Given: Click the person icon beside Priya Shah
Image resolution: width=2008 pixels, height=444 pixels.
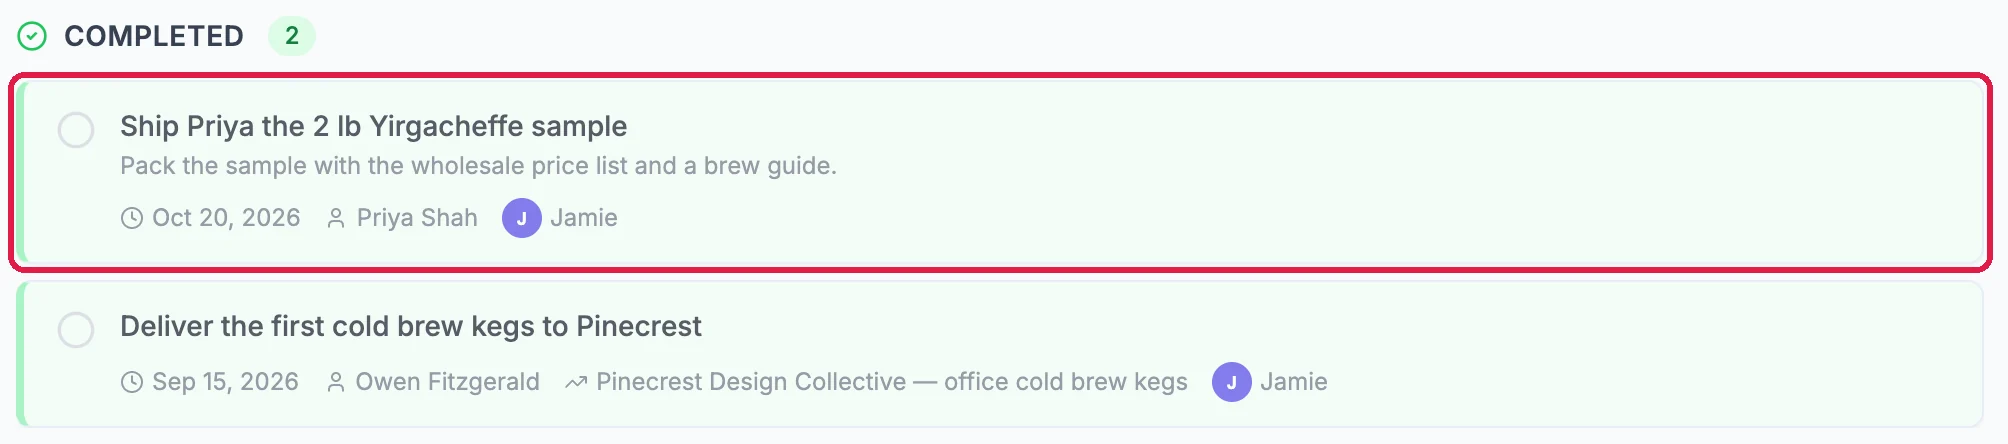Looking at the screenshot, I should pyautogui.click(x=336, y=218).
